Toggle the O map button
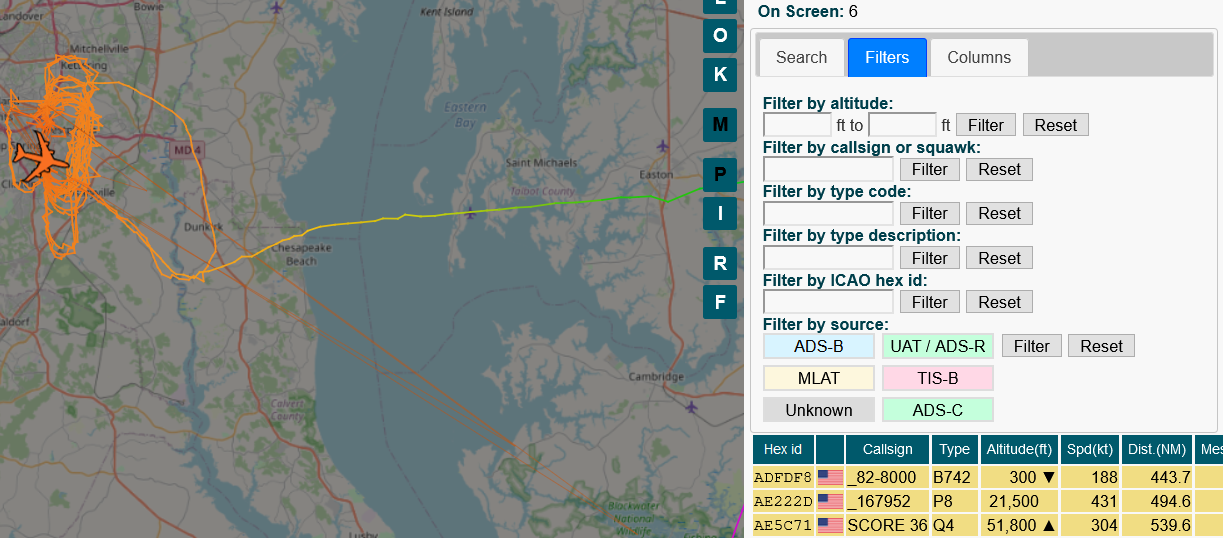Viewport: 1223px width, 538px height. pyautogui.click(x=720, y=34)
